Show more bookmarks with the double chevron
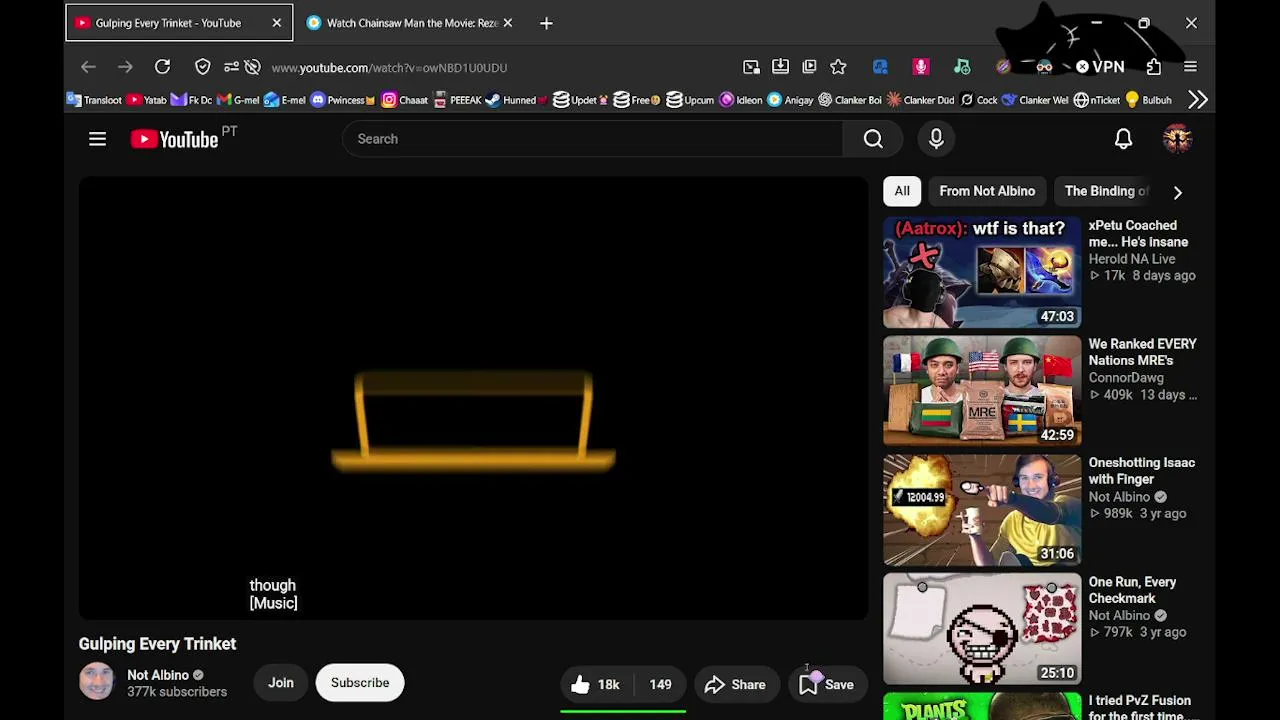This screenshot has height=720, width=1280. (1198, 100)
